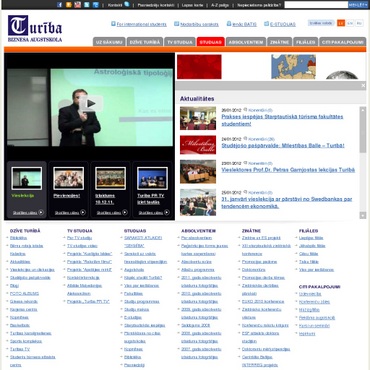
Task: Select the Vieslekcija video thumbnail
Action: [27, 178]
